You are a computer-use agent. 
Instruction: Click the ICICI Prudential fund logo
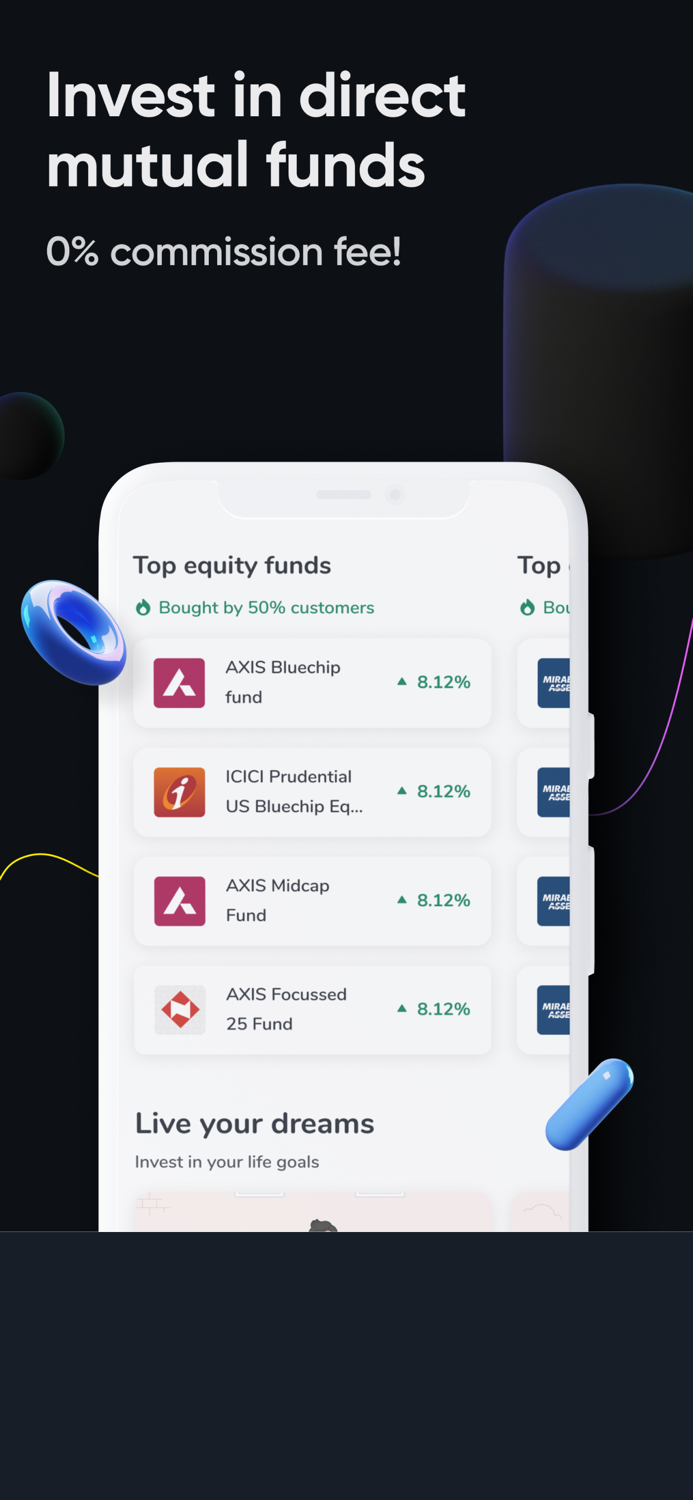[x=179, y=792]
